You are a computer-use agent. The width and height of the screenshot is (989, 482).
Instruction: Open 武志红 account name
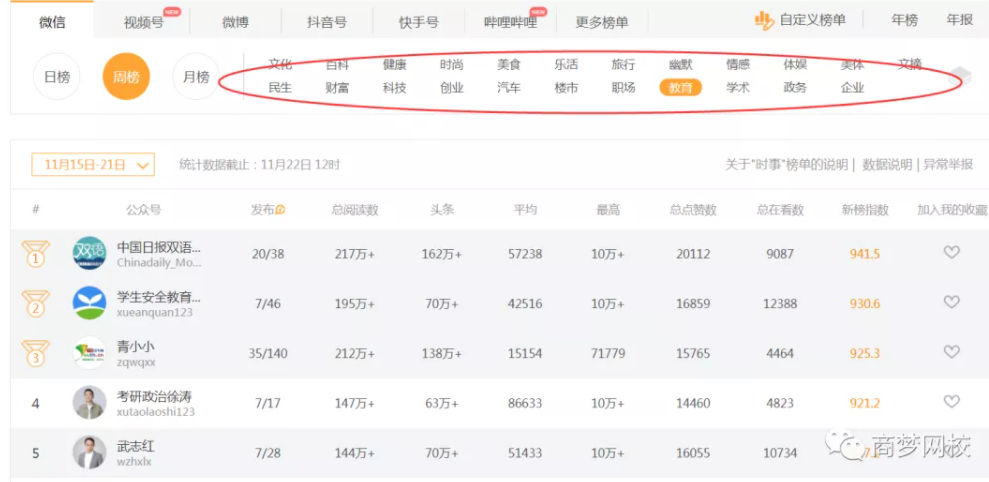pyautogui.click(x=136, y=446)
